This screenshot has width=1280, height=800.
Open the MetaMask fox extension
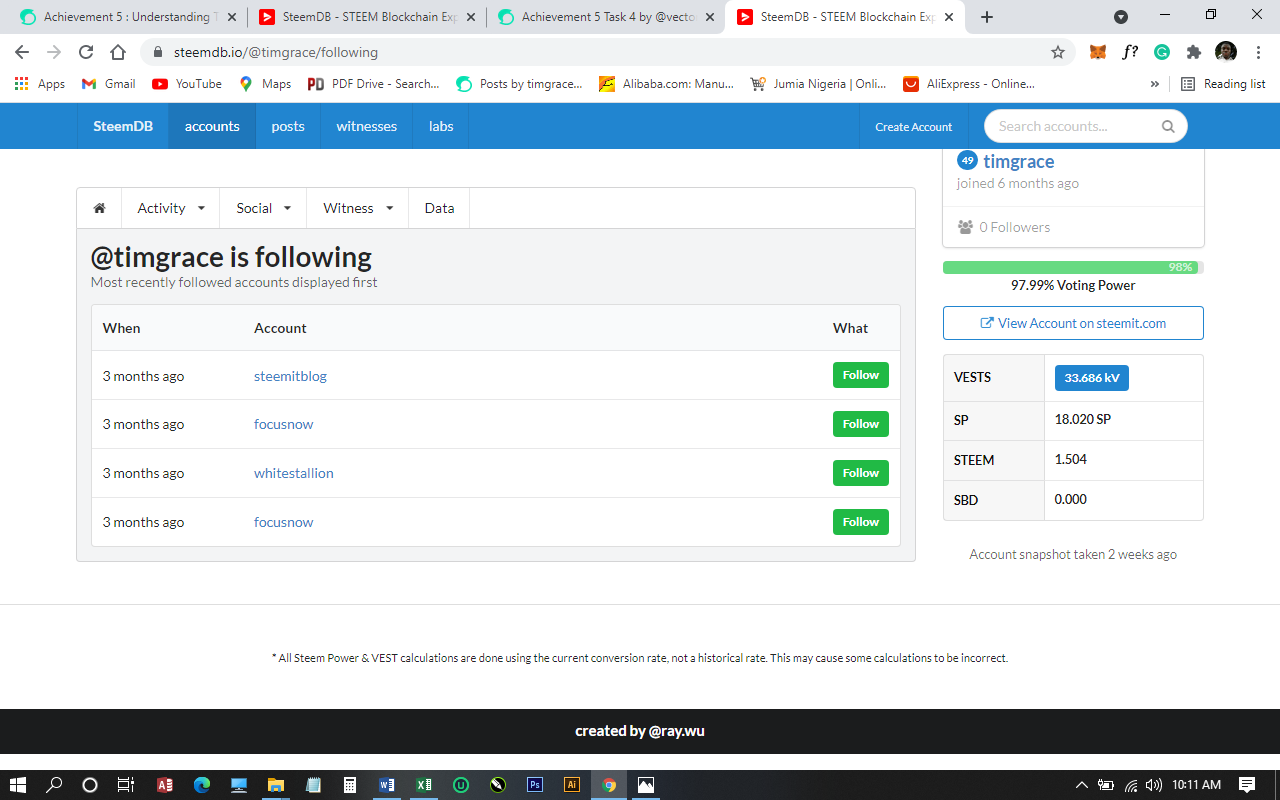(x=1098, y=52)
